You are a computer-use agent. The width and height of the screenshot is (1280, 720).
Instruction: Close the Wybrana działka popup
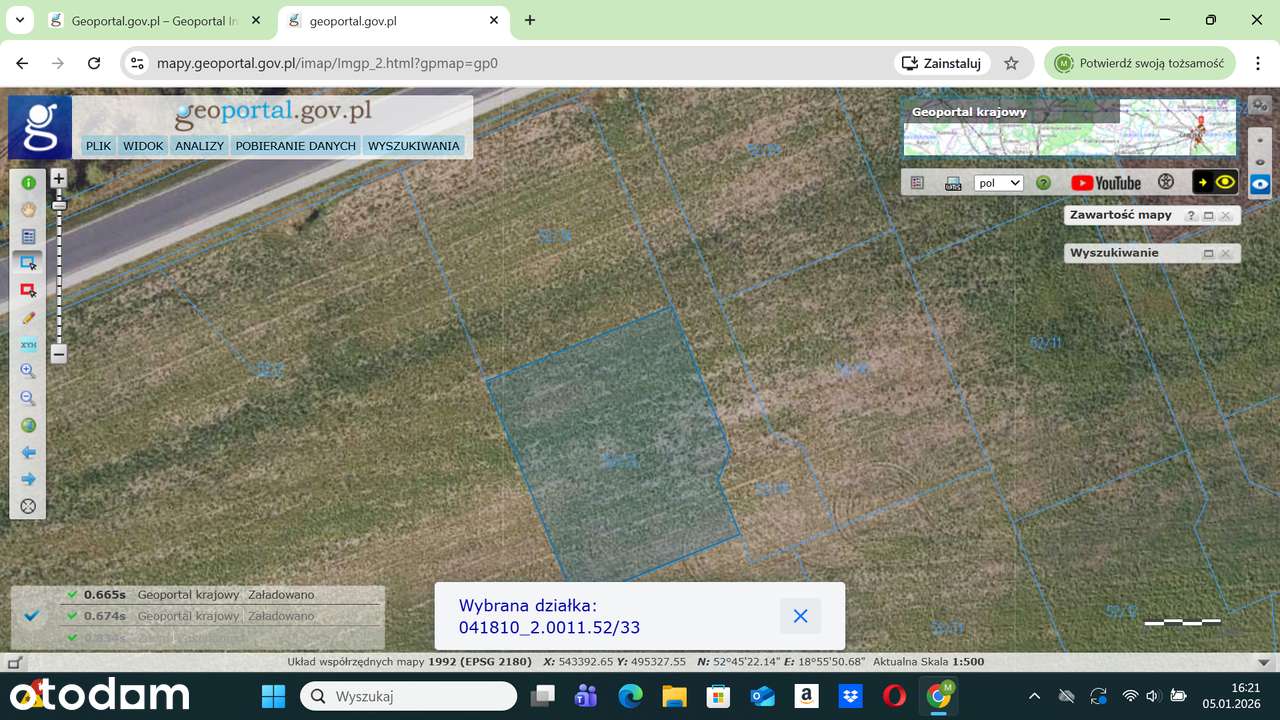coord(800,616)
